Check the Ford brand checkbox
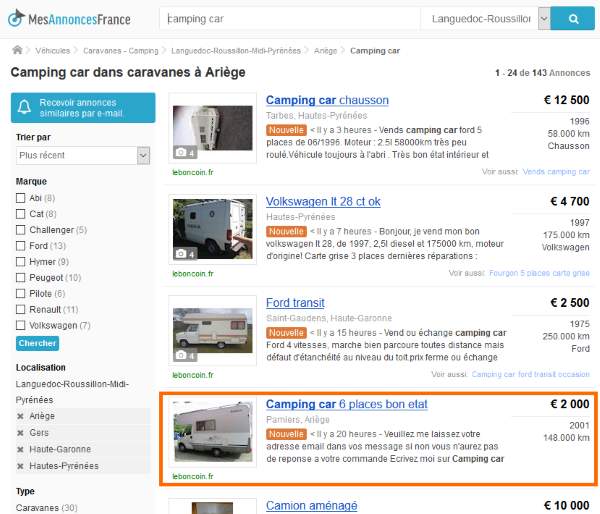 [20, 246]
